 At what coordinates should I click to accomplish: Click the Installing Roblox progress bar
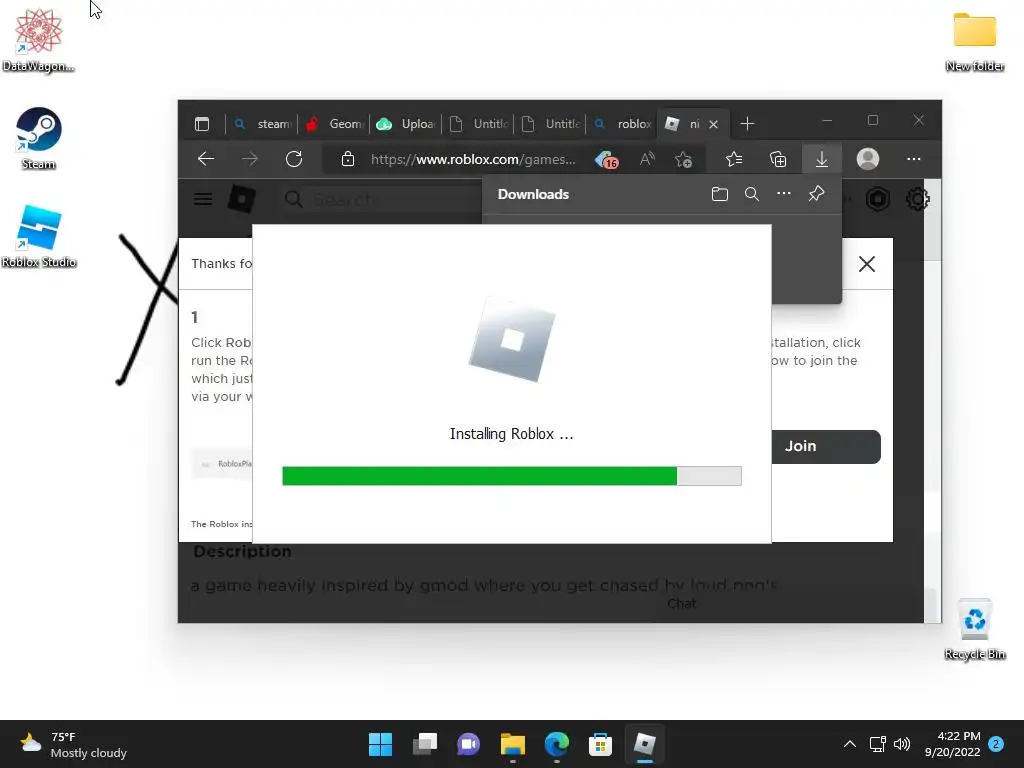[511, 476]
